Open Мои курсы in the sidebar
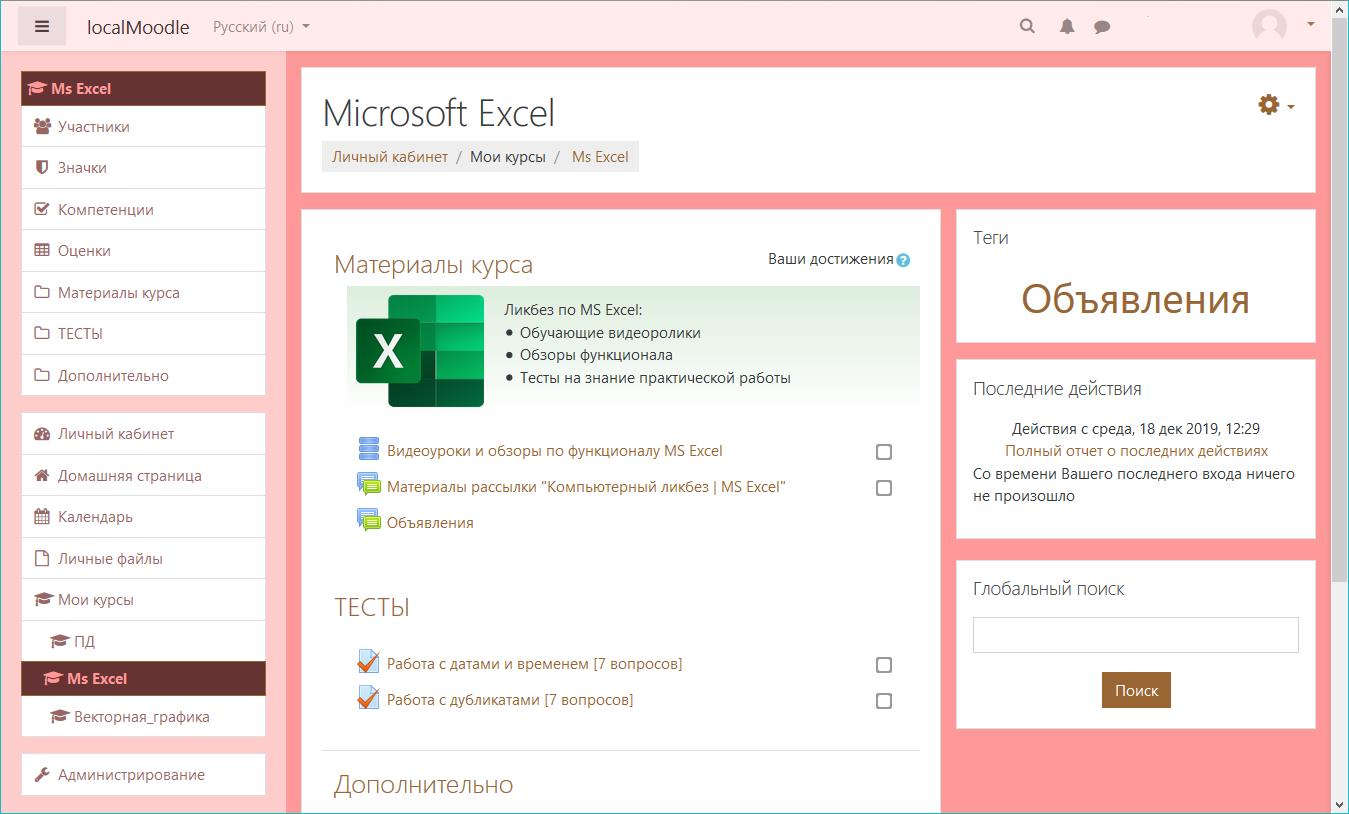The image size is (1349, 814). tap(143, 600)
